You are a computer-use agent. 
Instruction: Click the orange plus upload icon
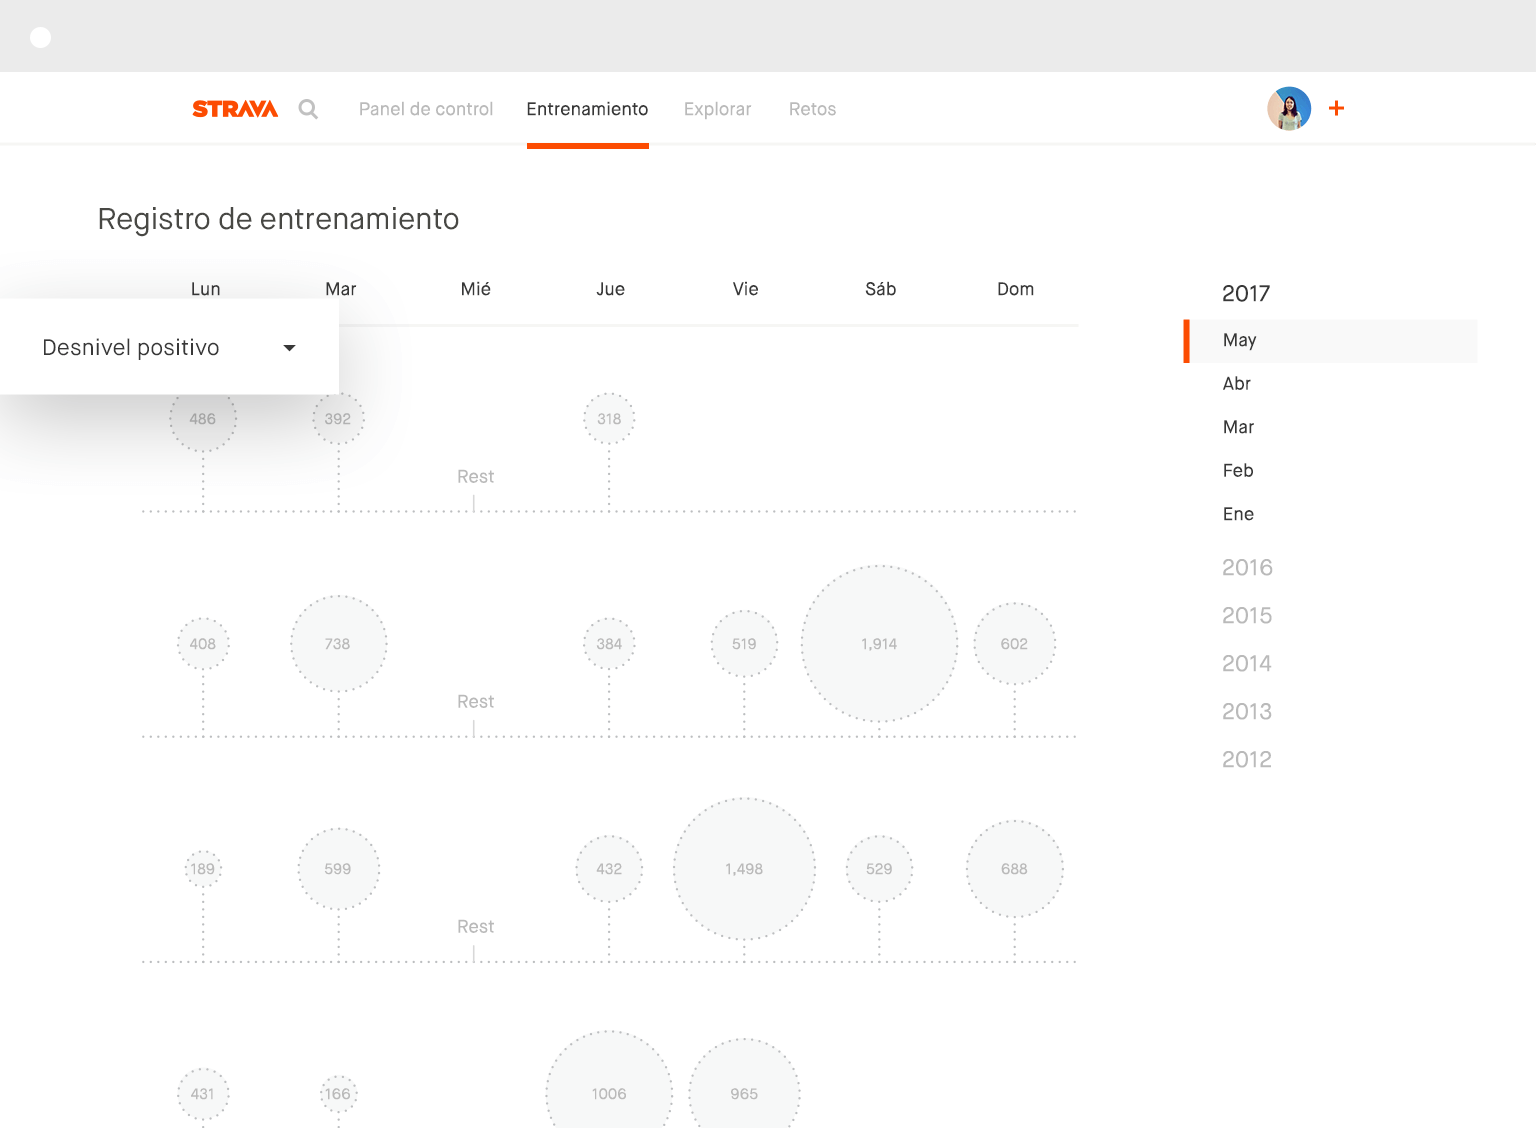[x=1336, y=108]
